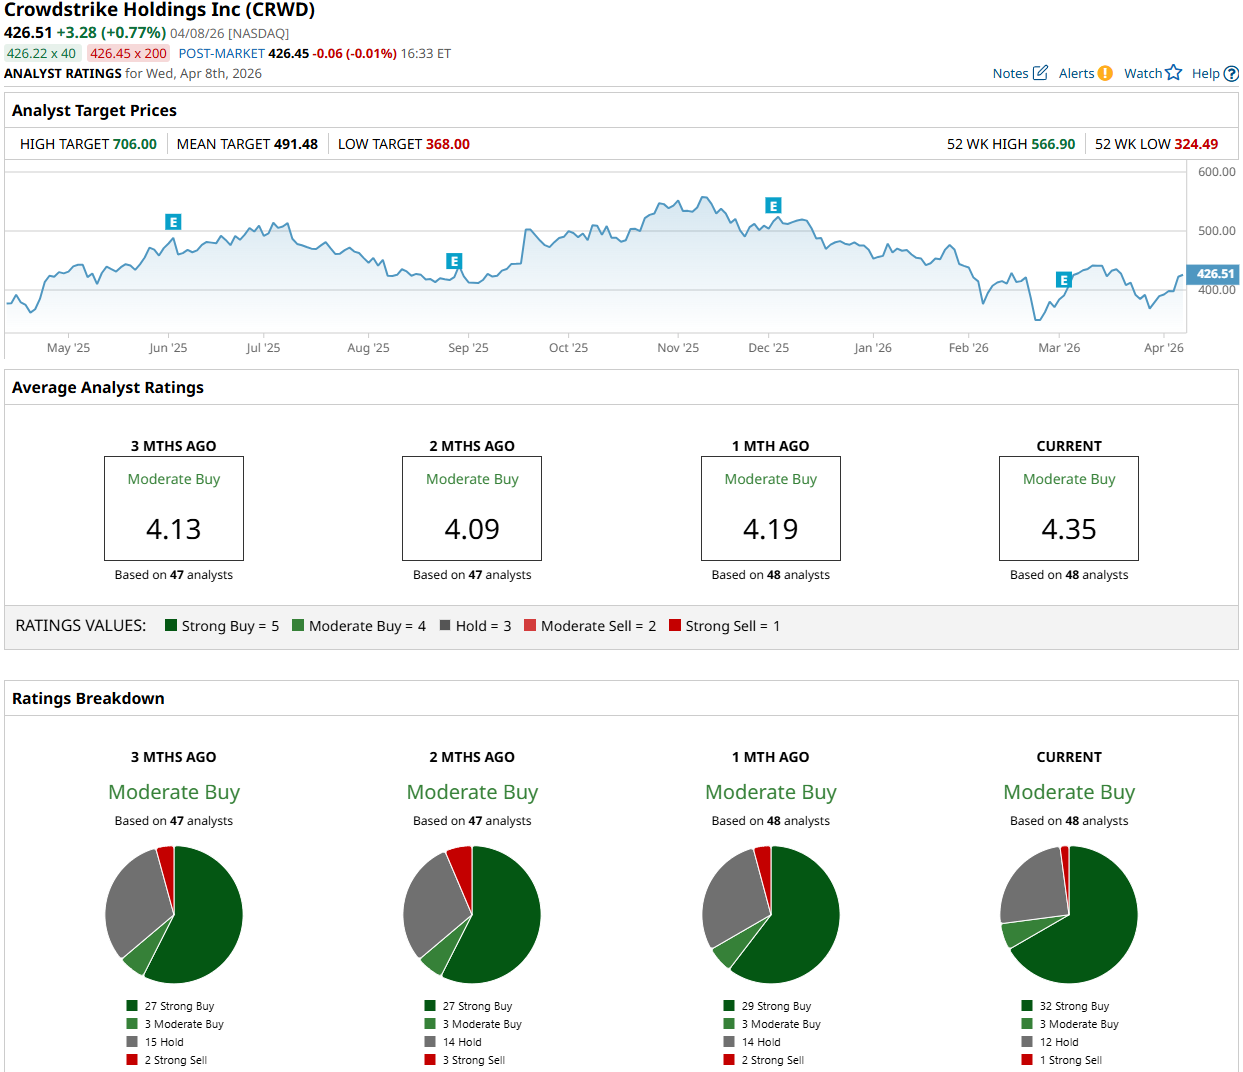Click the 1 Mth Ago 4.19 rating box

point(770,508)
